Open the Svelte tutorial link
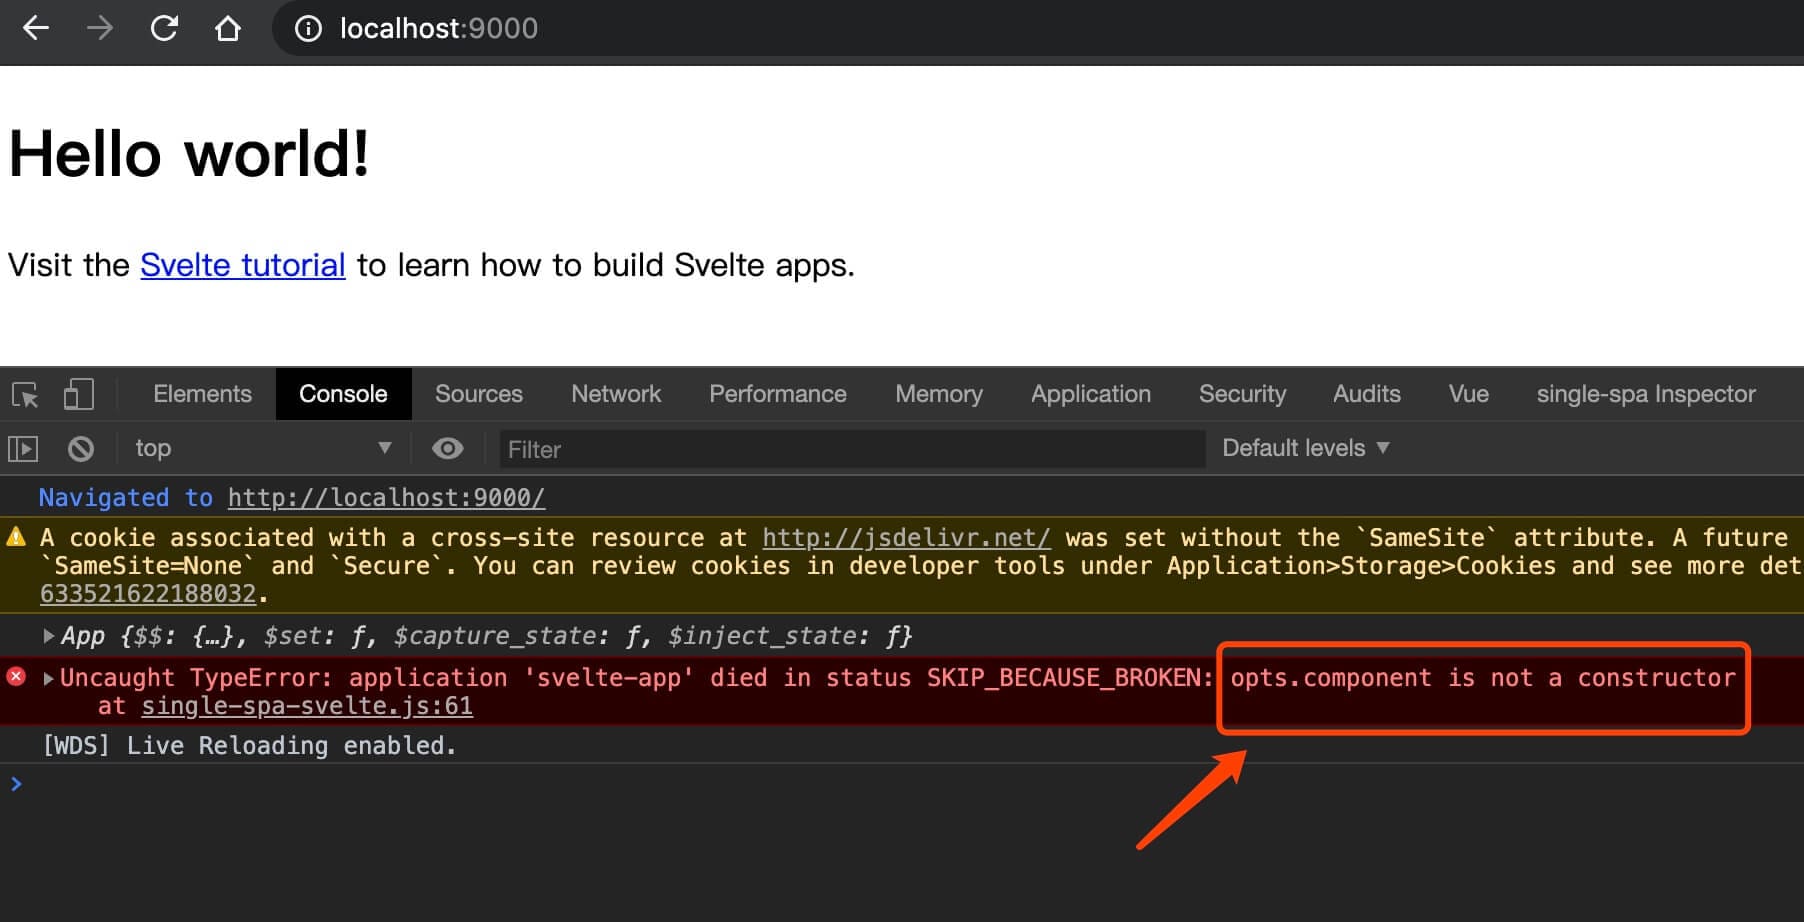1804x922 pixels. coord(243,265)
